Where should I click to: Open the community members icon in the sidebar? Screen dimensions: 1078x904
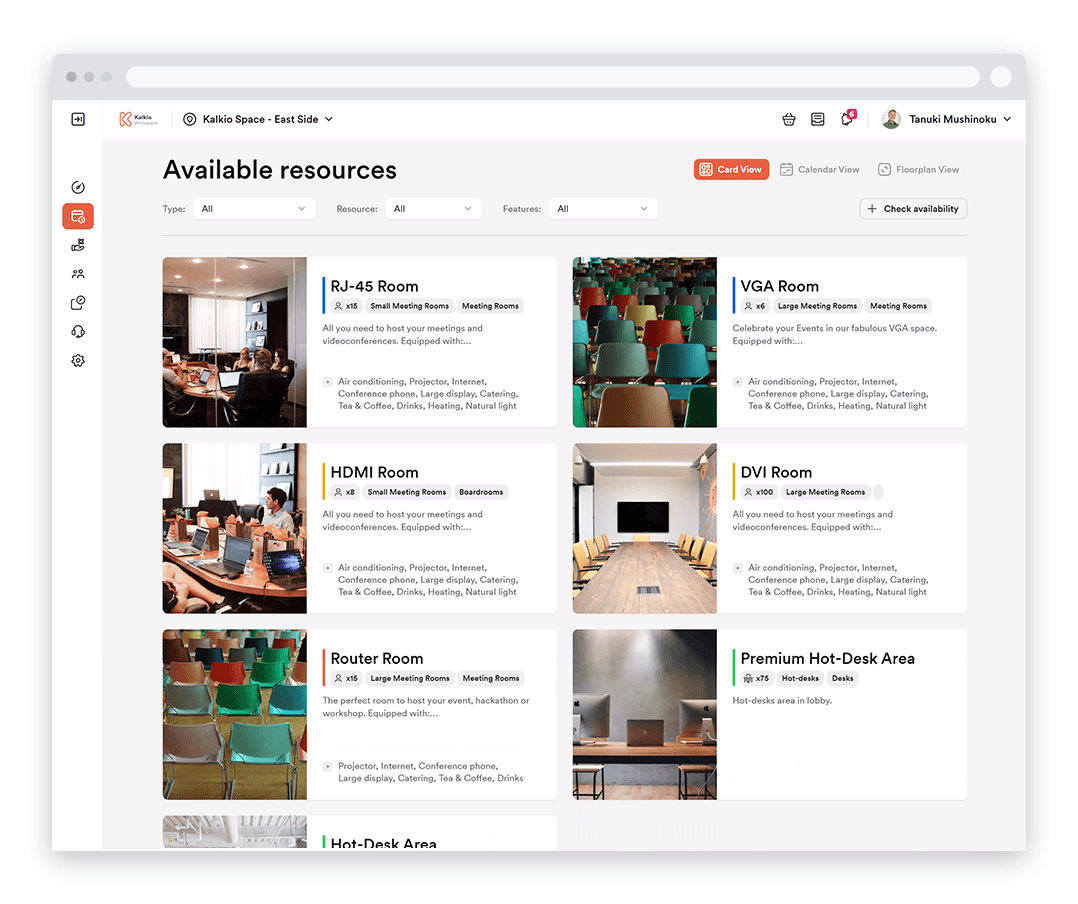coord(78,274)
